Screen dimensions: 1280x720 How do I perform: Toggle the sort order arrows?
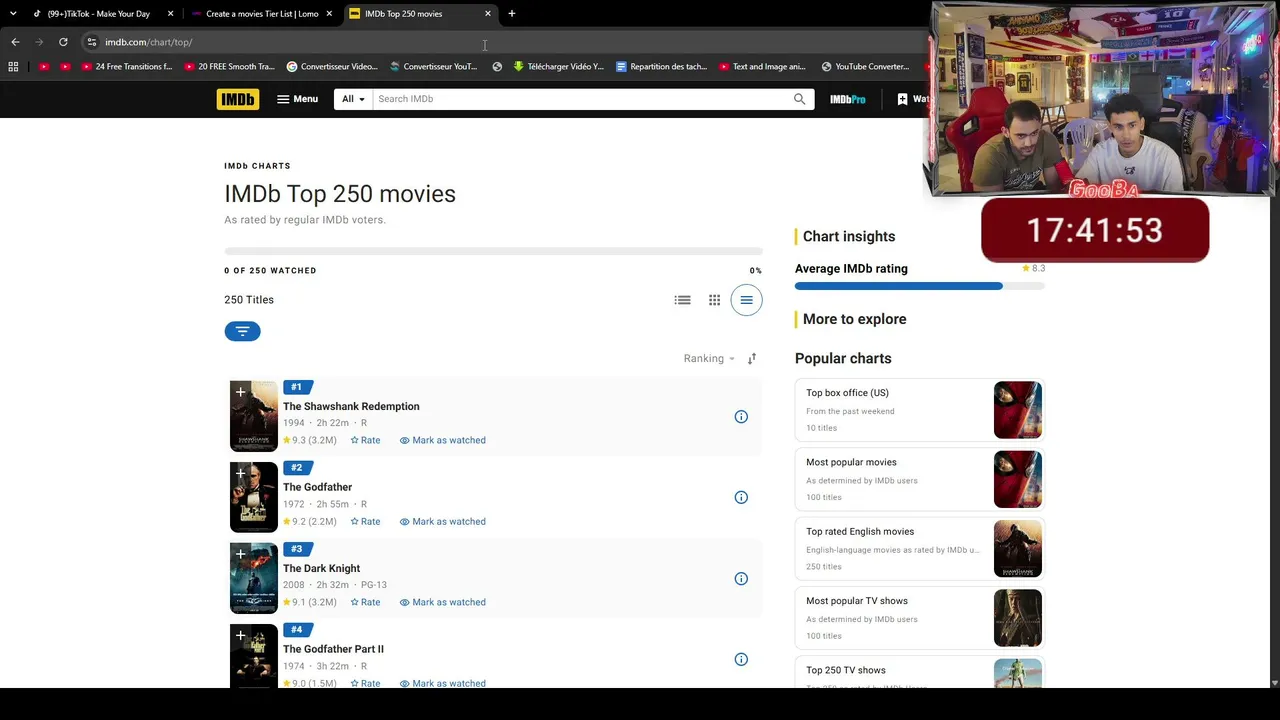pyautogui.click(x=752, y=358)
